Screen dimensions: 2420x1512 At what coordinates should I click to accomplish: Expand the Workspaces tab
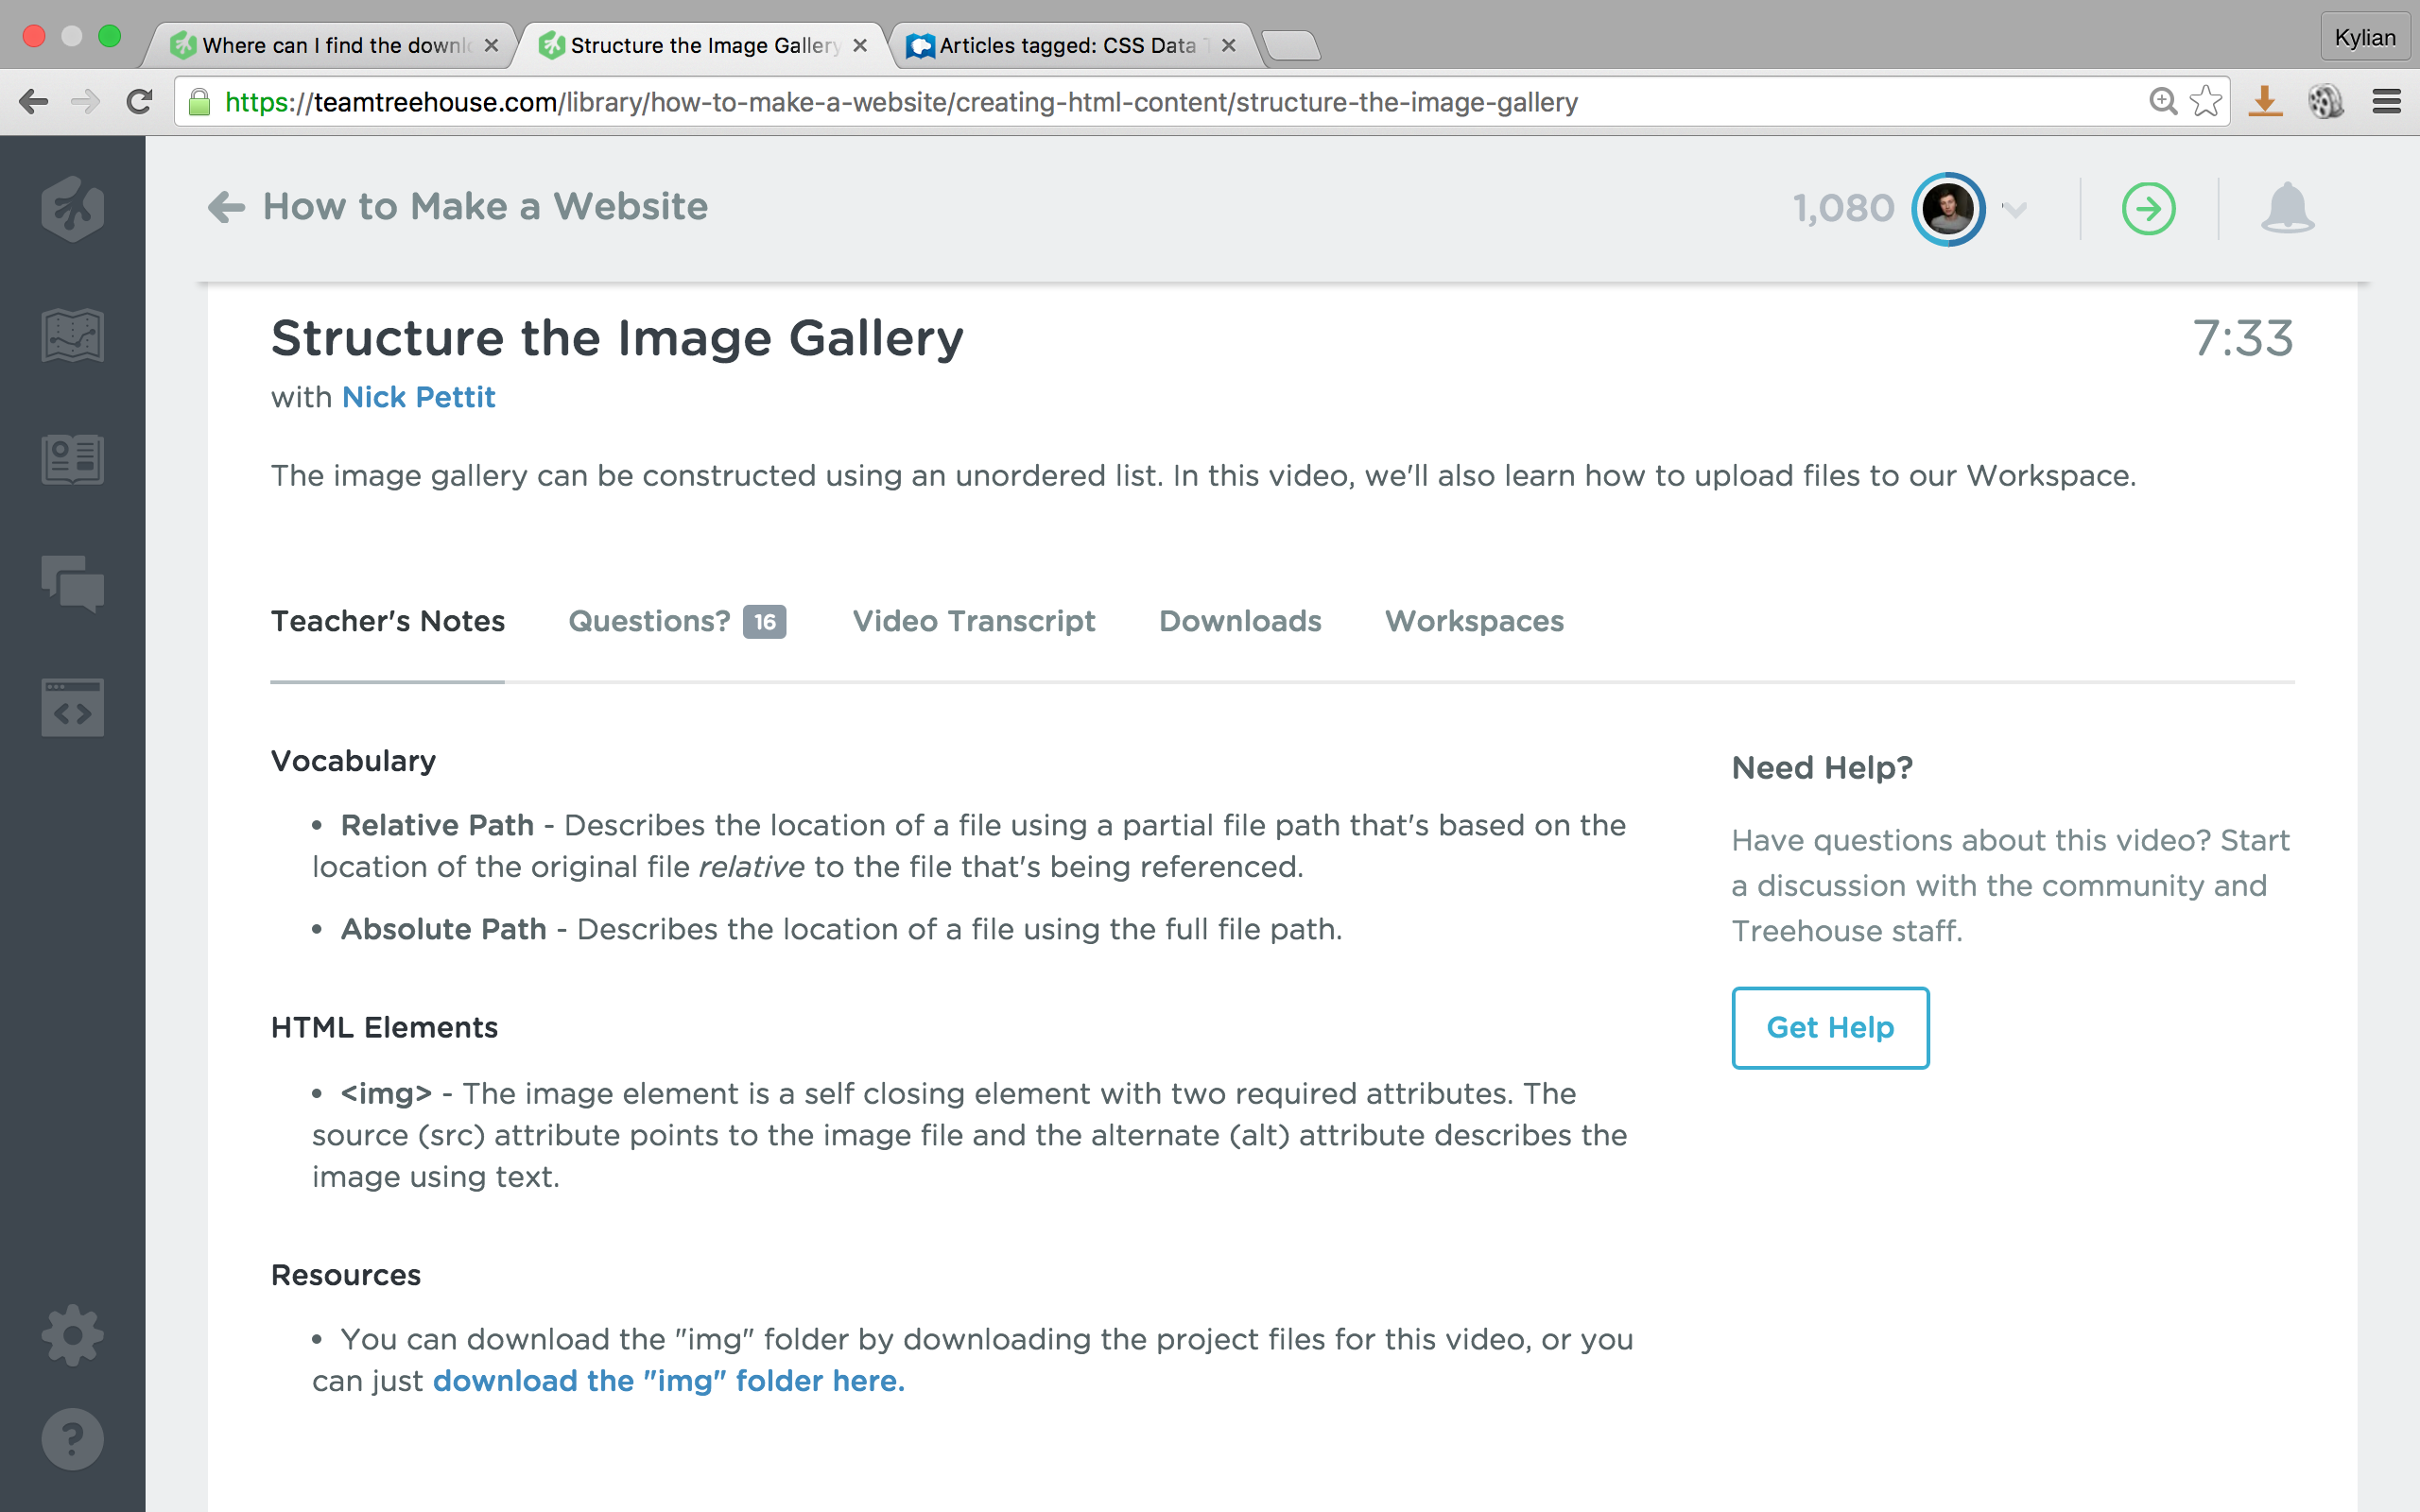(x=1472, y=620)
